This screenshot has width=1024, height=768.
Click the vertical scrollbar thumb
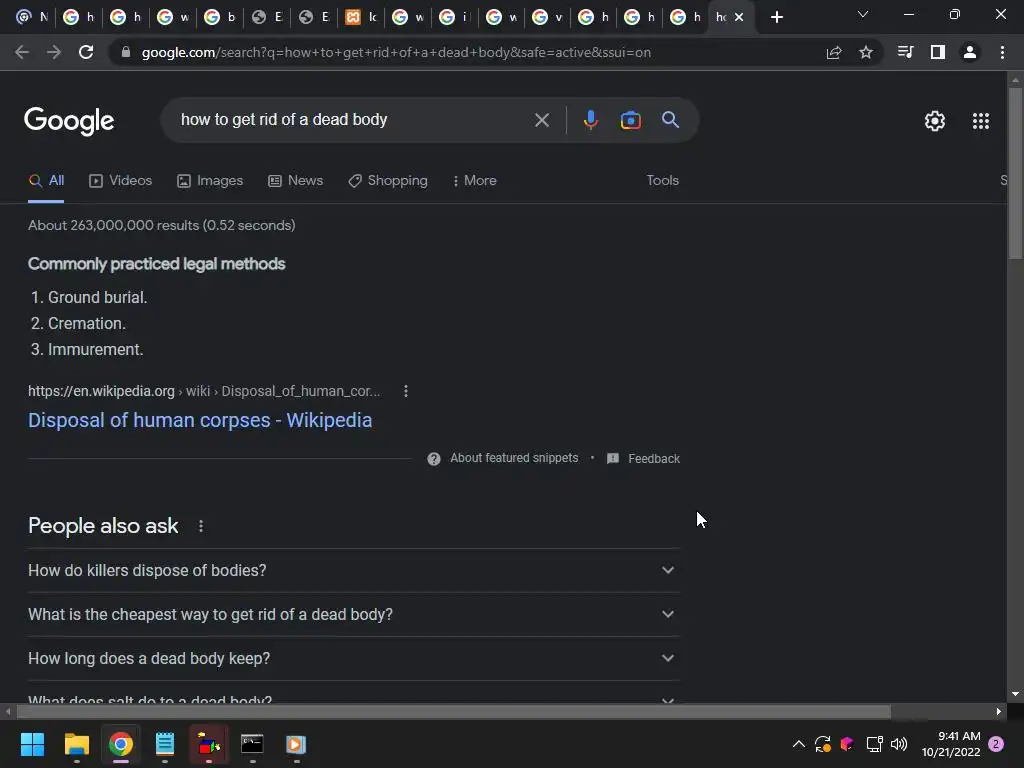pyautogui.click(x=1015, y=173)
